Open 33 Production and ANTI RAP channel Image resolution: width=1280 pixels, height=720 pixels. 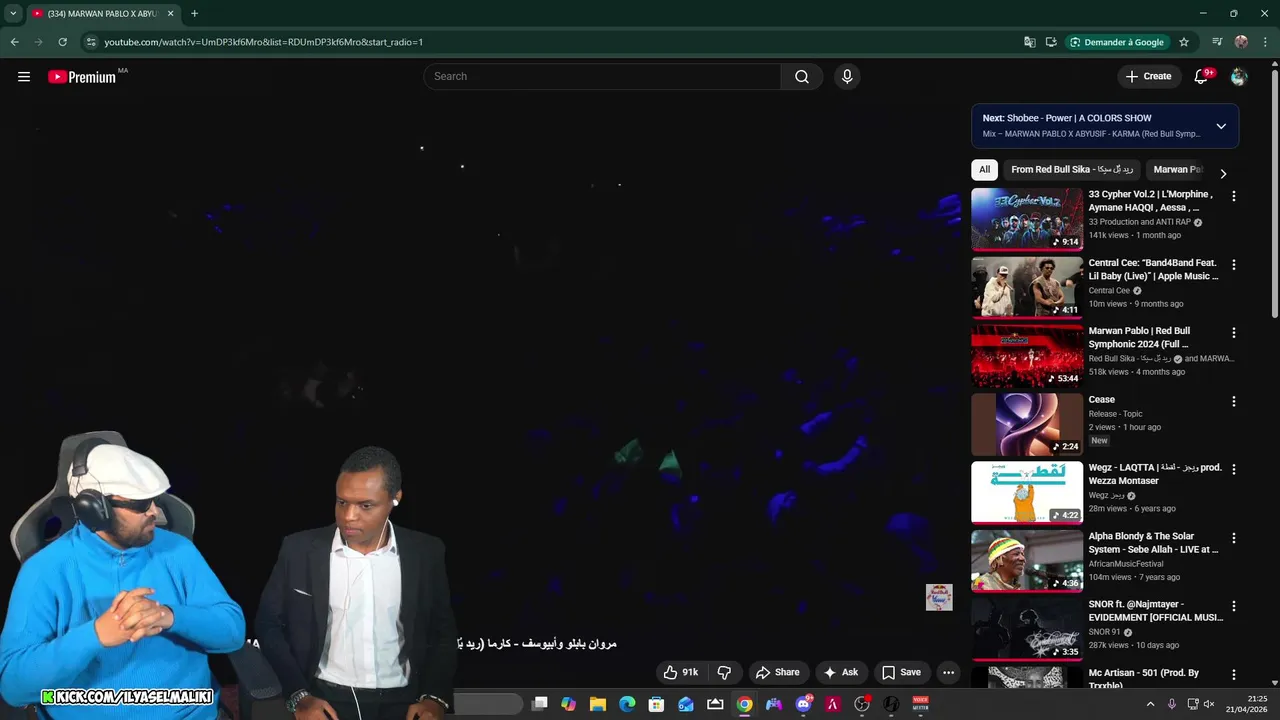coord(1139,222)
